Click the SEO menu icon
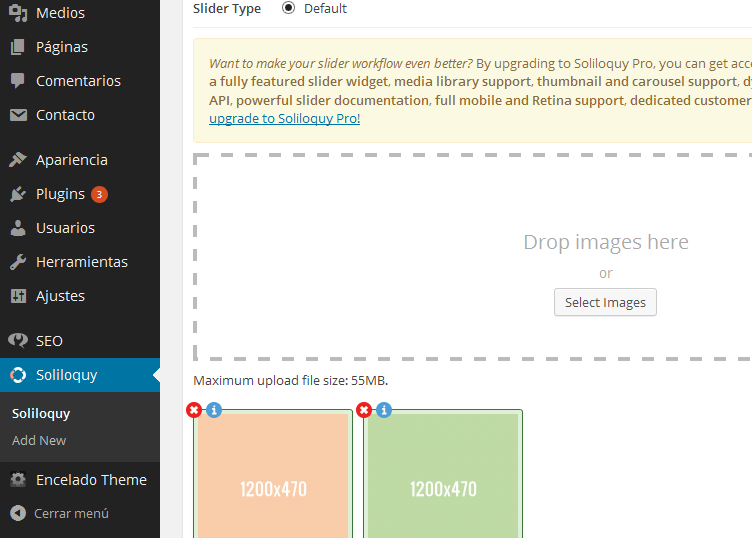This screenshot has height=538, width=752. [x=18, y=340]
